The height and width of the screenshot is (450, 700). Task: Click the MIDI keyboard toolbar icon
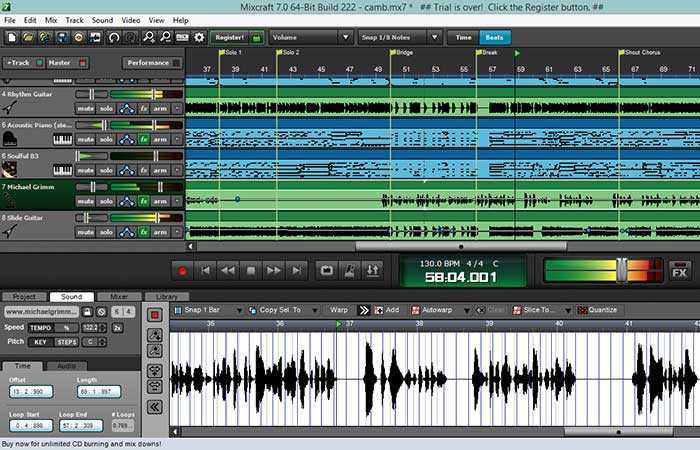[182, 38]
